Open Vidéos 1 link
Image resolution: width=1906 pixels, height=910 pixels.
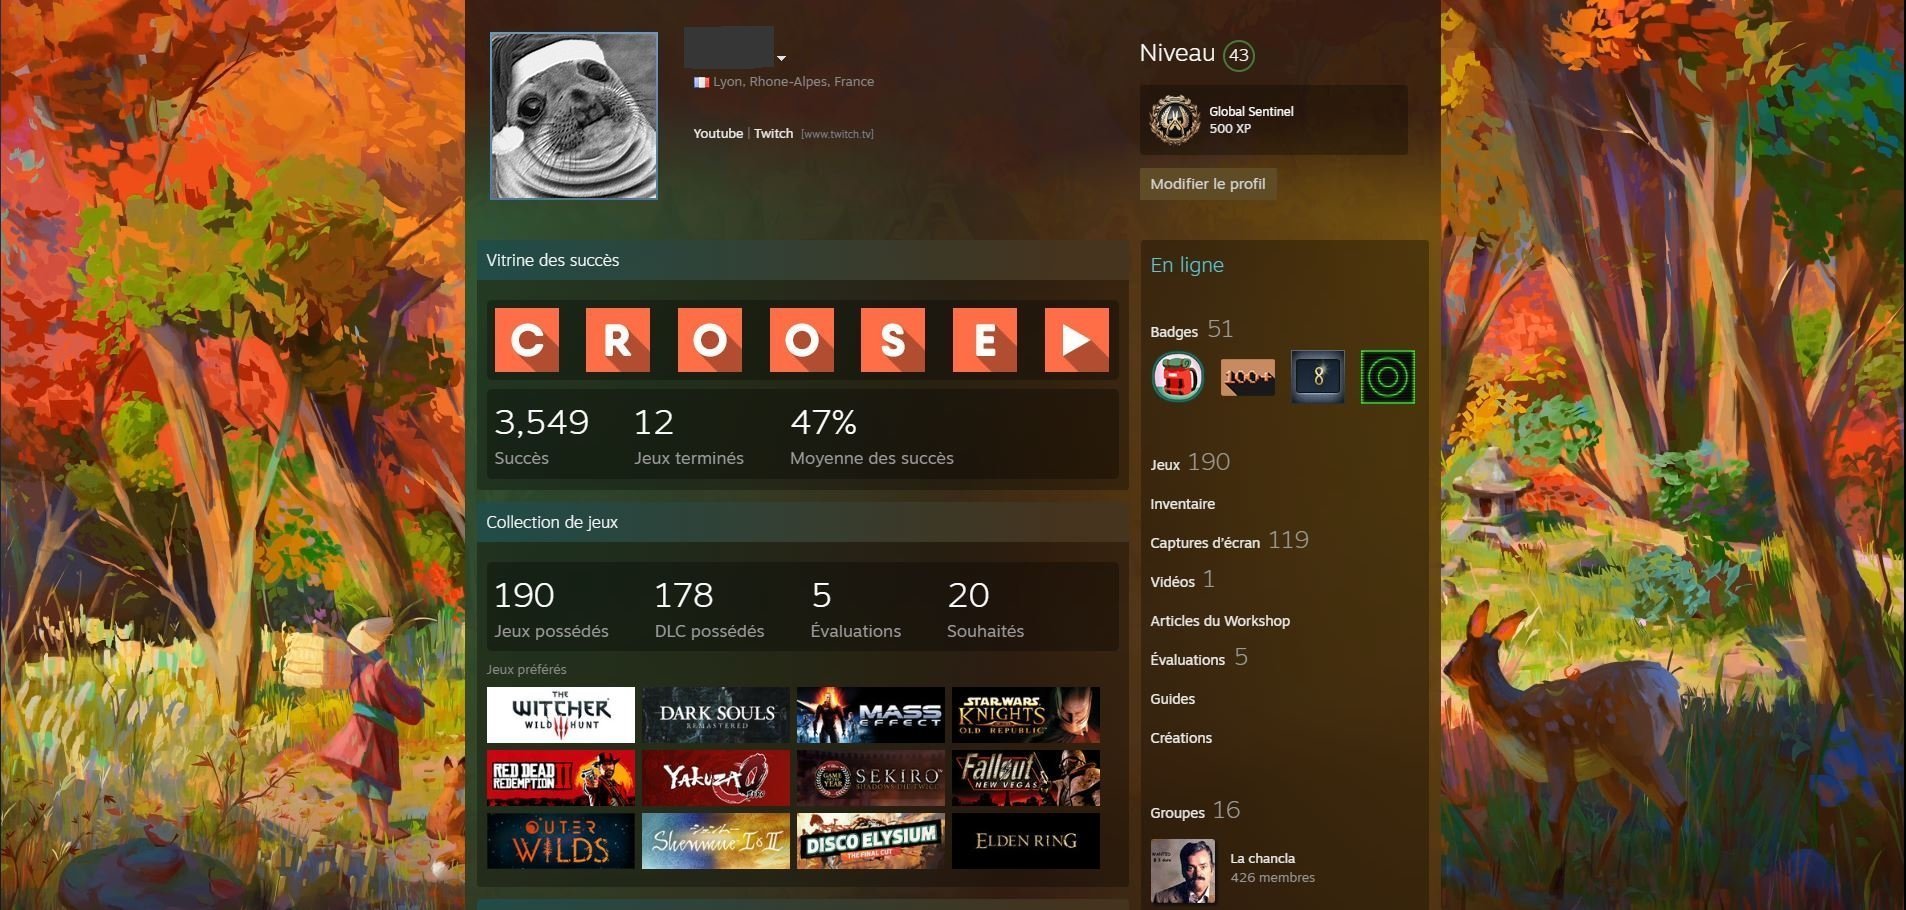click(1183, 580)
